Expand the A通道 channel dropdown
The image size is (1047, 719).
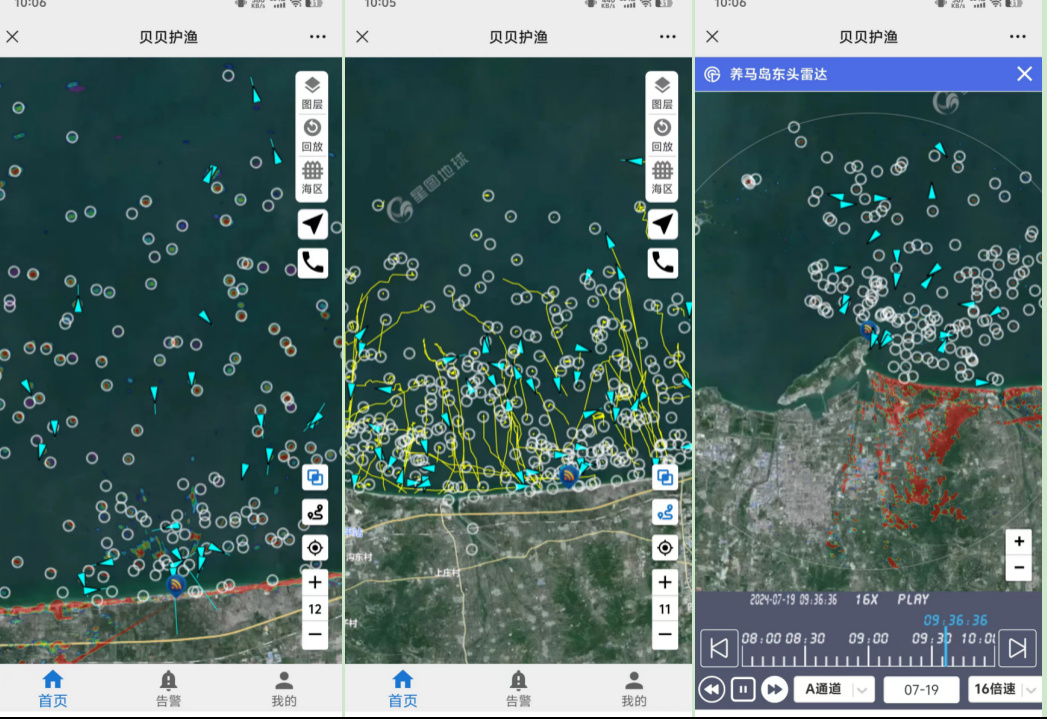pos(833,689)
